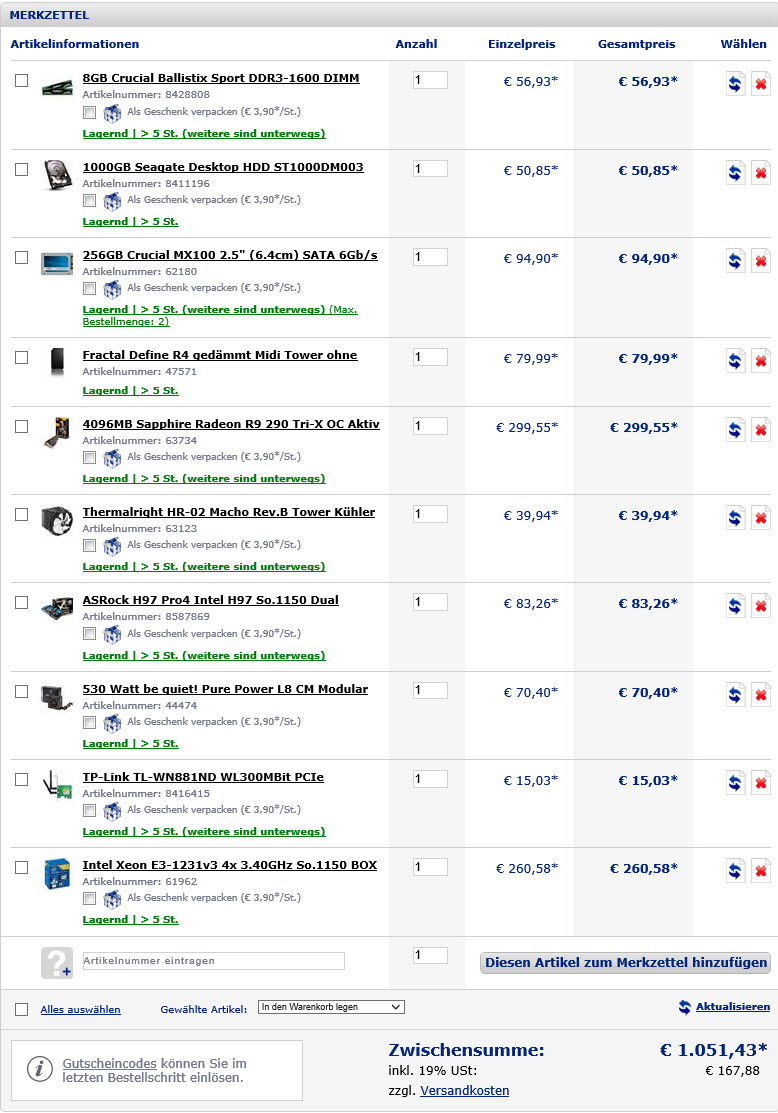The height and width of the screenshot is (1113, 778).
Task: Delete the TP-Link WLAN card entry
Action: tap(761, 782)
